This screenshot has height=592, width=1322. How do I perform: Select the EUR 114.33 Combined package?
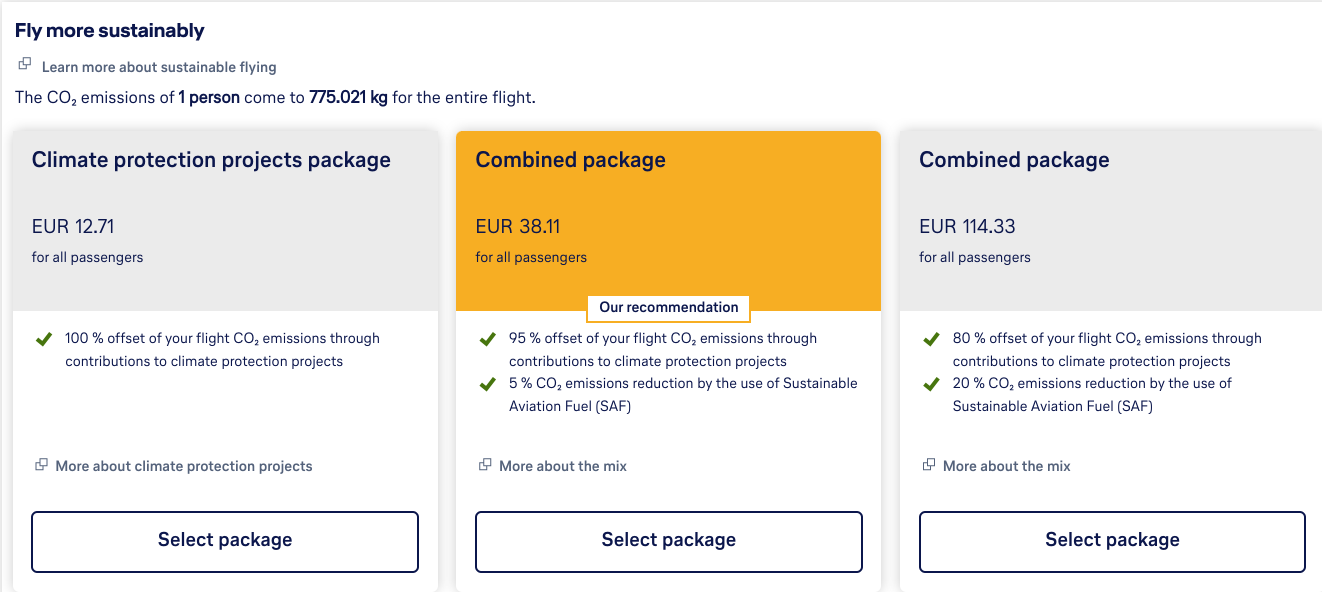click(1112, 541)
